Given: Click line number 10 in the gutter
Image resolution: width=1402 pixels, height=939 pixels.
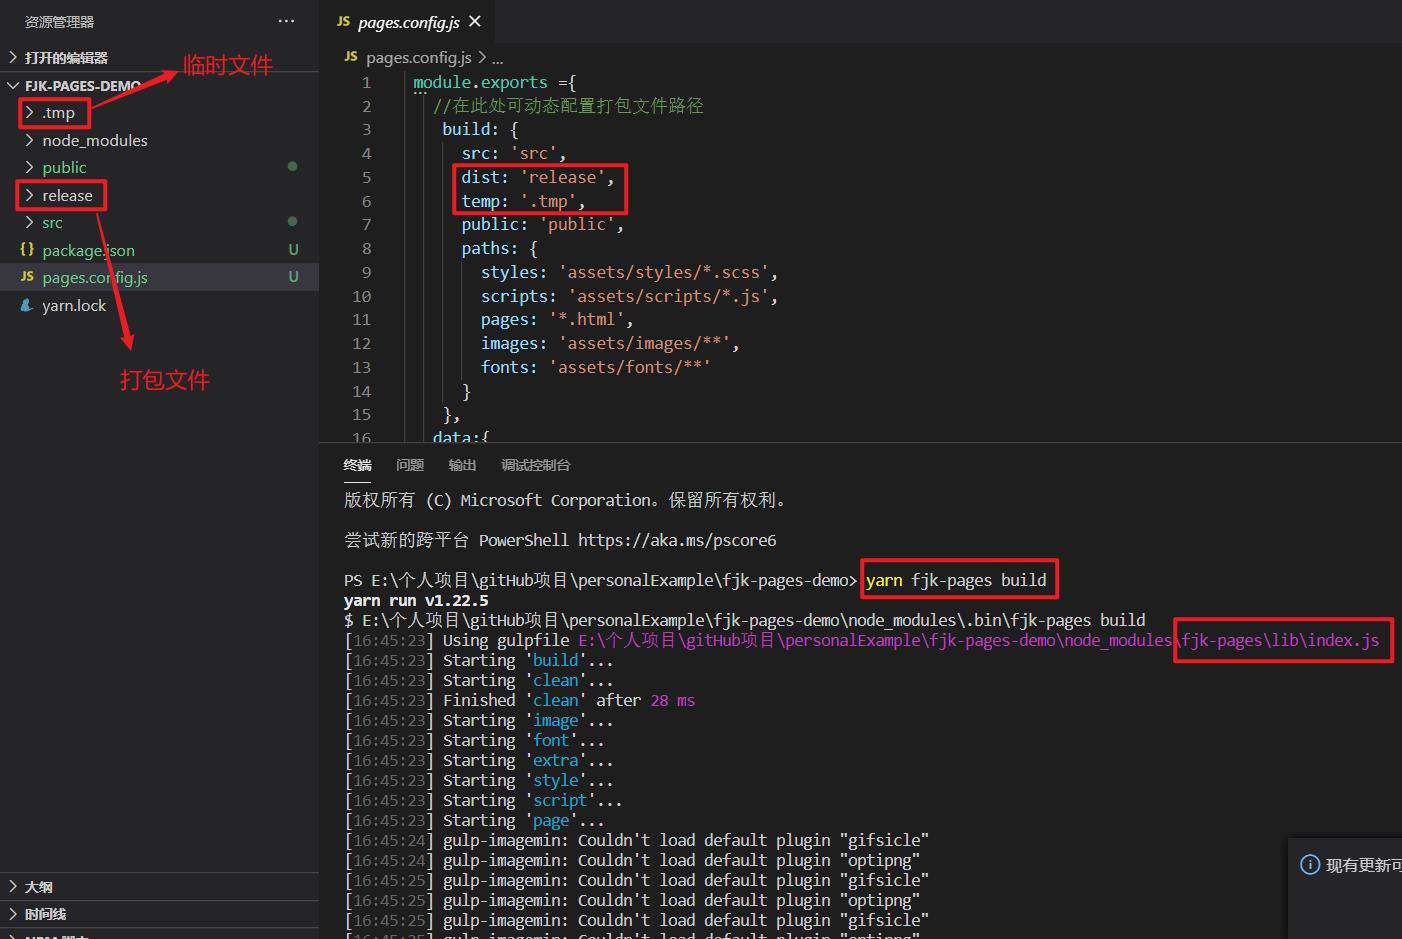Looking at the screenshot, I should (x=361, y=296).
